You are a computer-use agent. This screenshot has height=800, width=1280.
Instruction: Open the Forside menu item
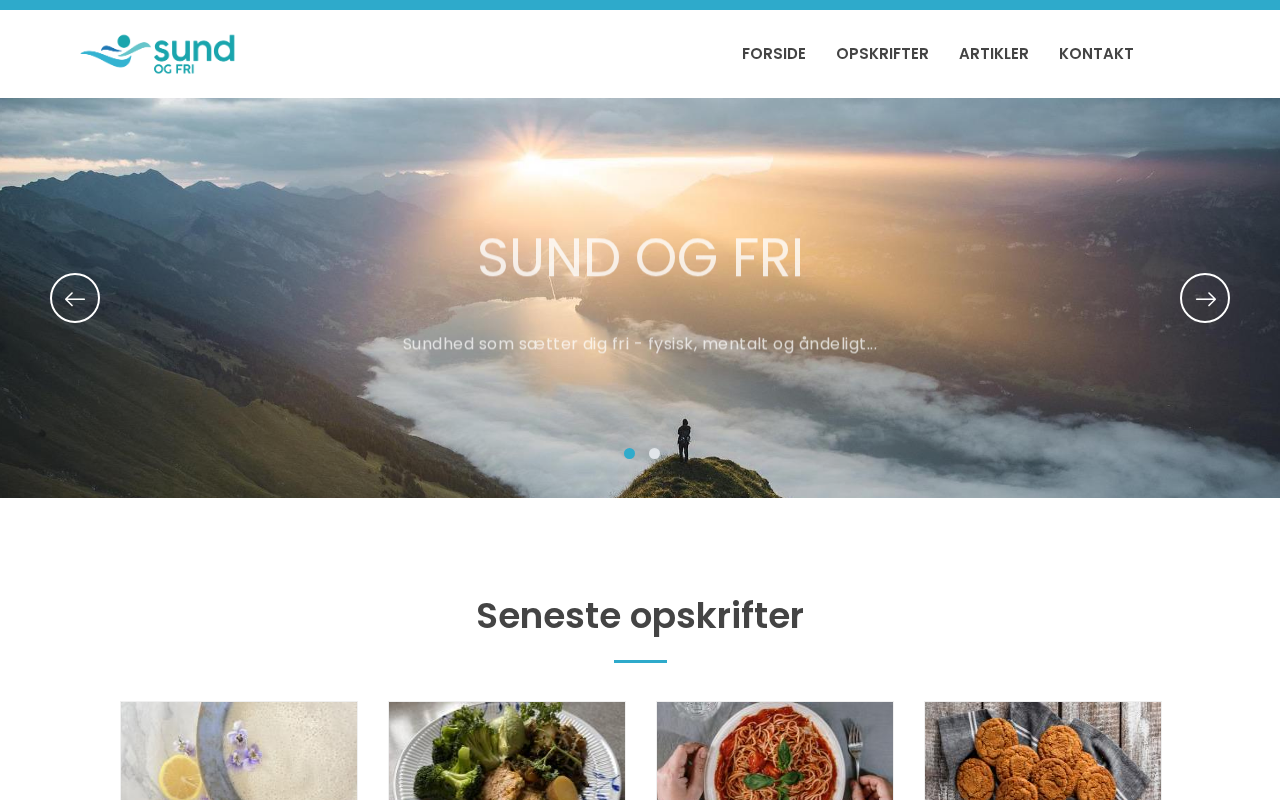[774, 54]
